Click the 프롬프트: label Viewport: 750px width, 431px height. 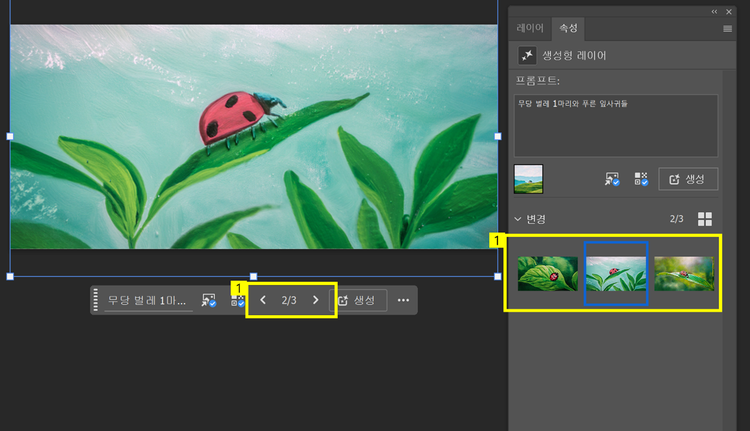pos(538,81)
